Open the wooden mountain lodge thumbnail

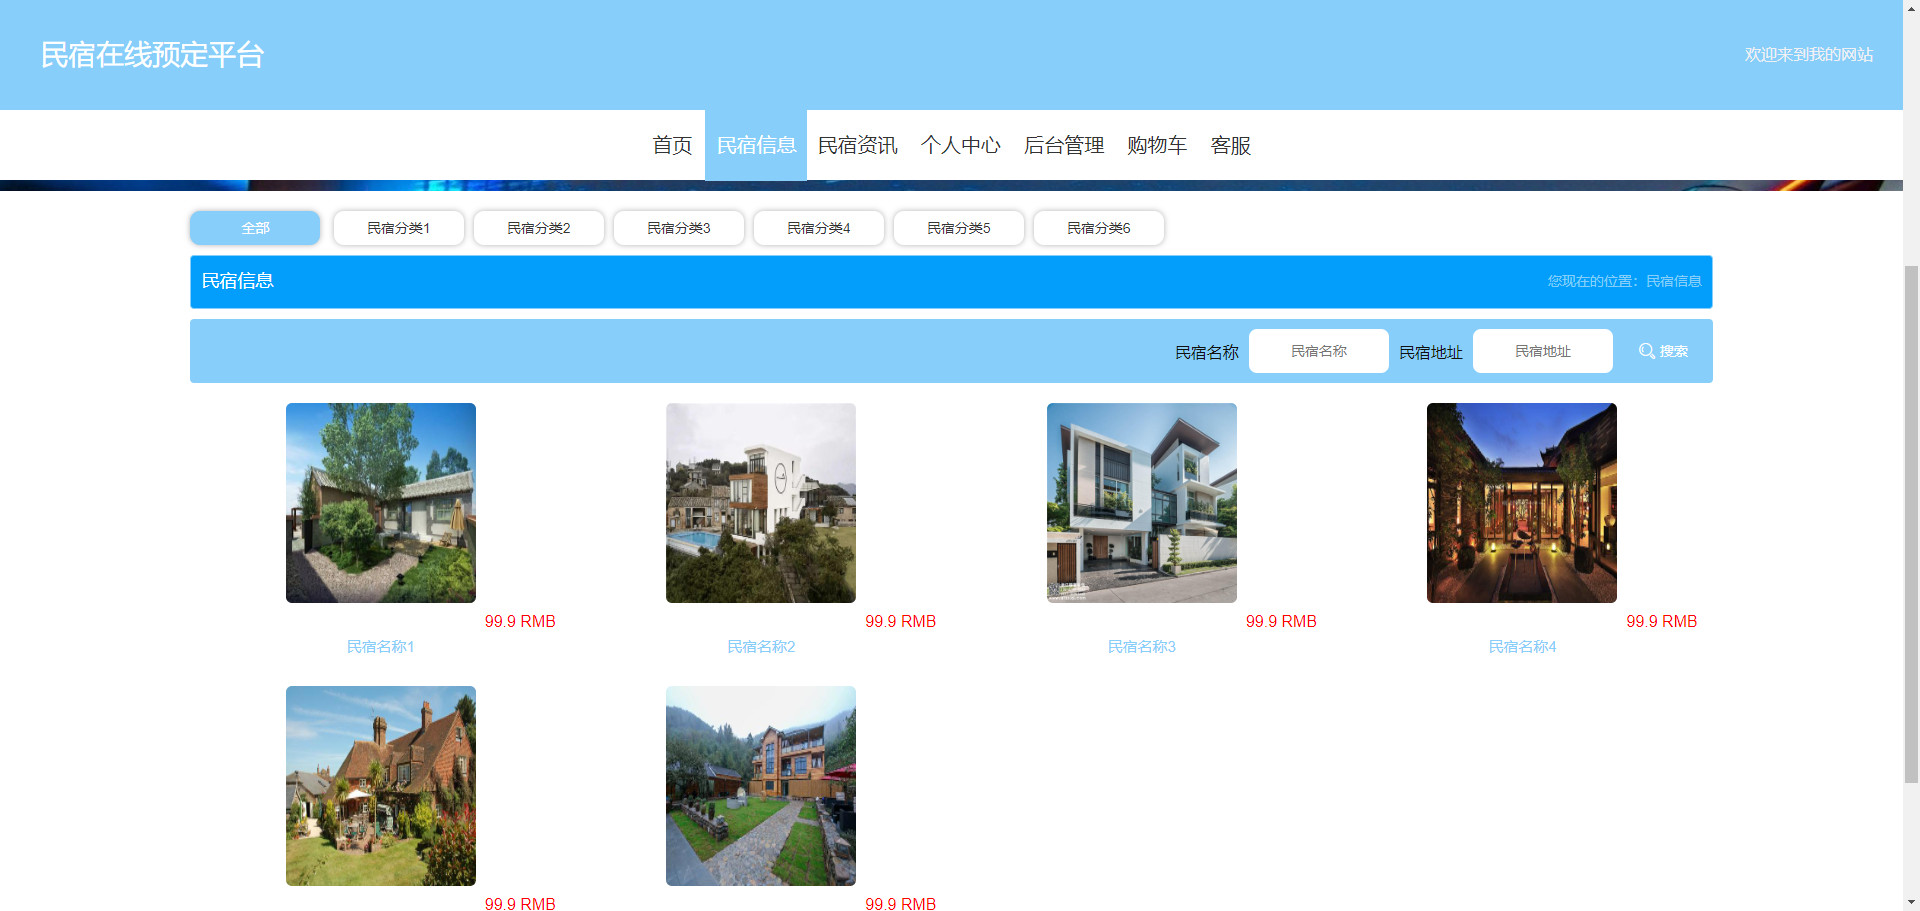tap(761, 786)
